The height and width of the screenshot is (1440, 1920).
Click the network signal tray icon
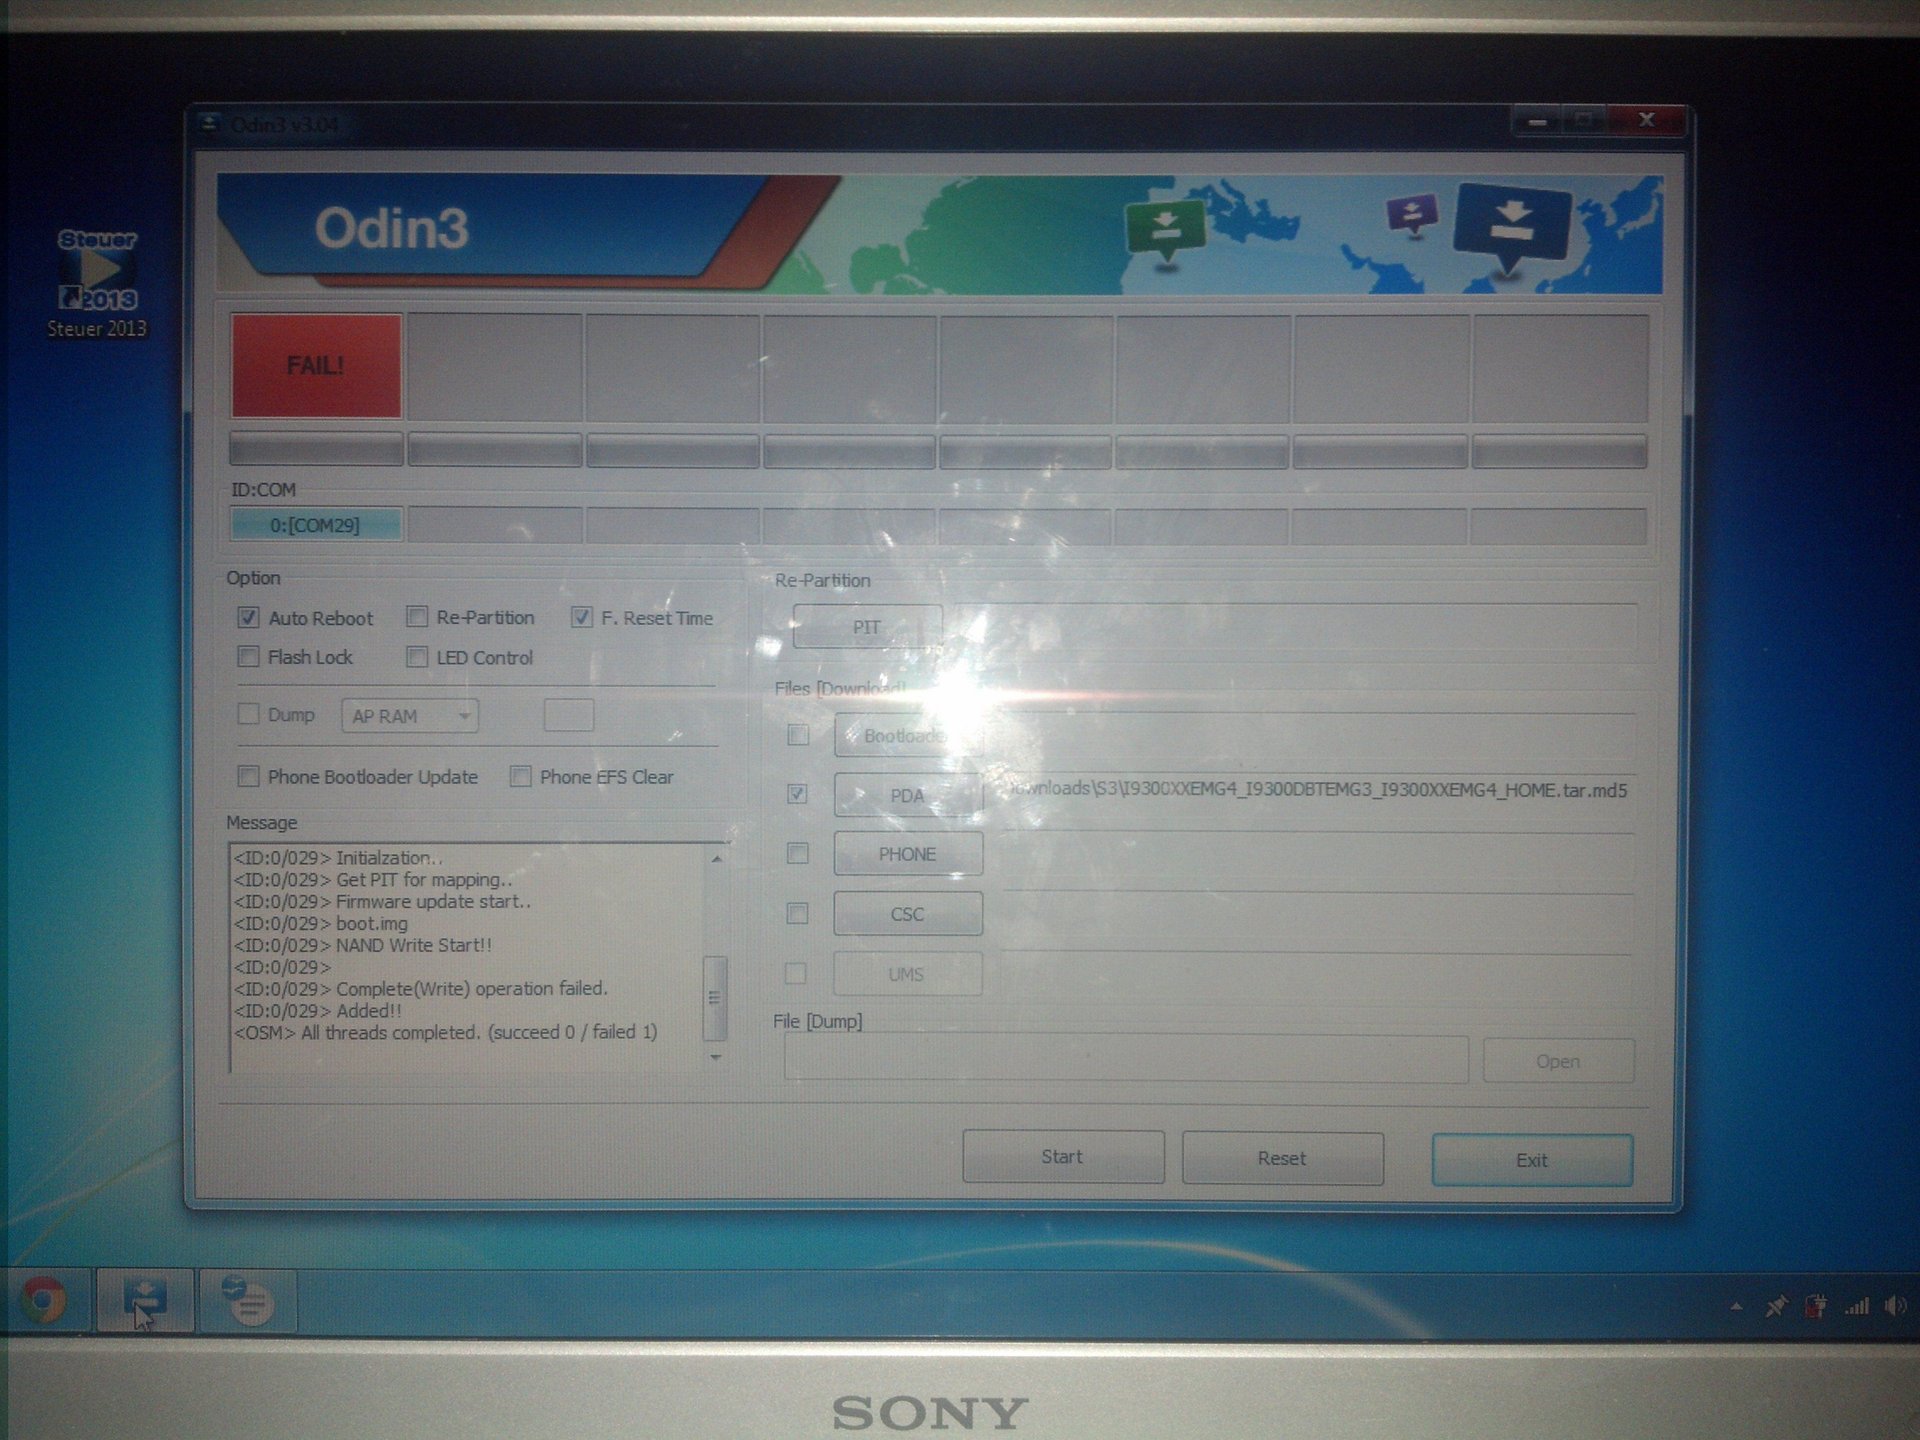[1857, 1306]
